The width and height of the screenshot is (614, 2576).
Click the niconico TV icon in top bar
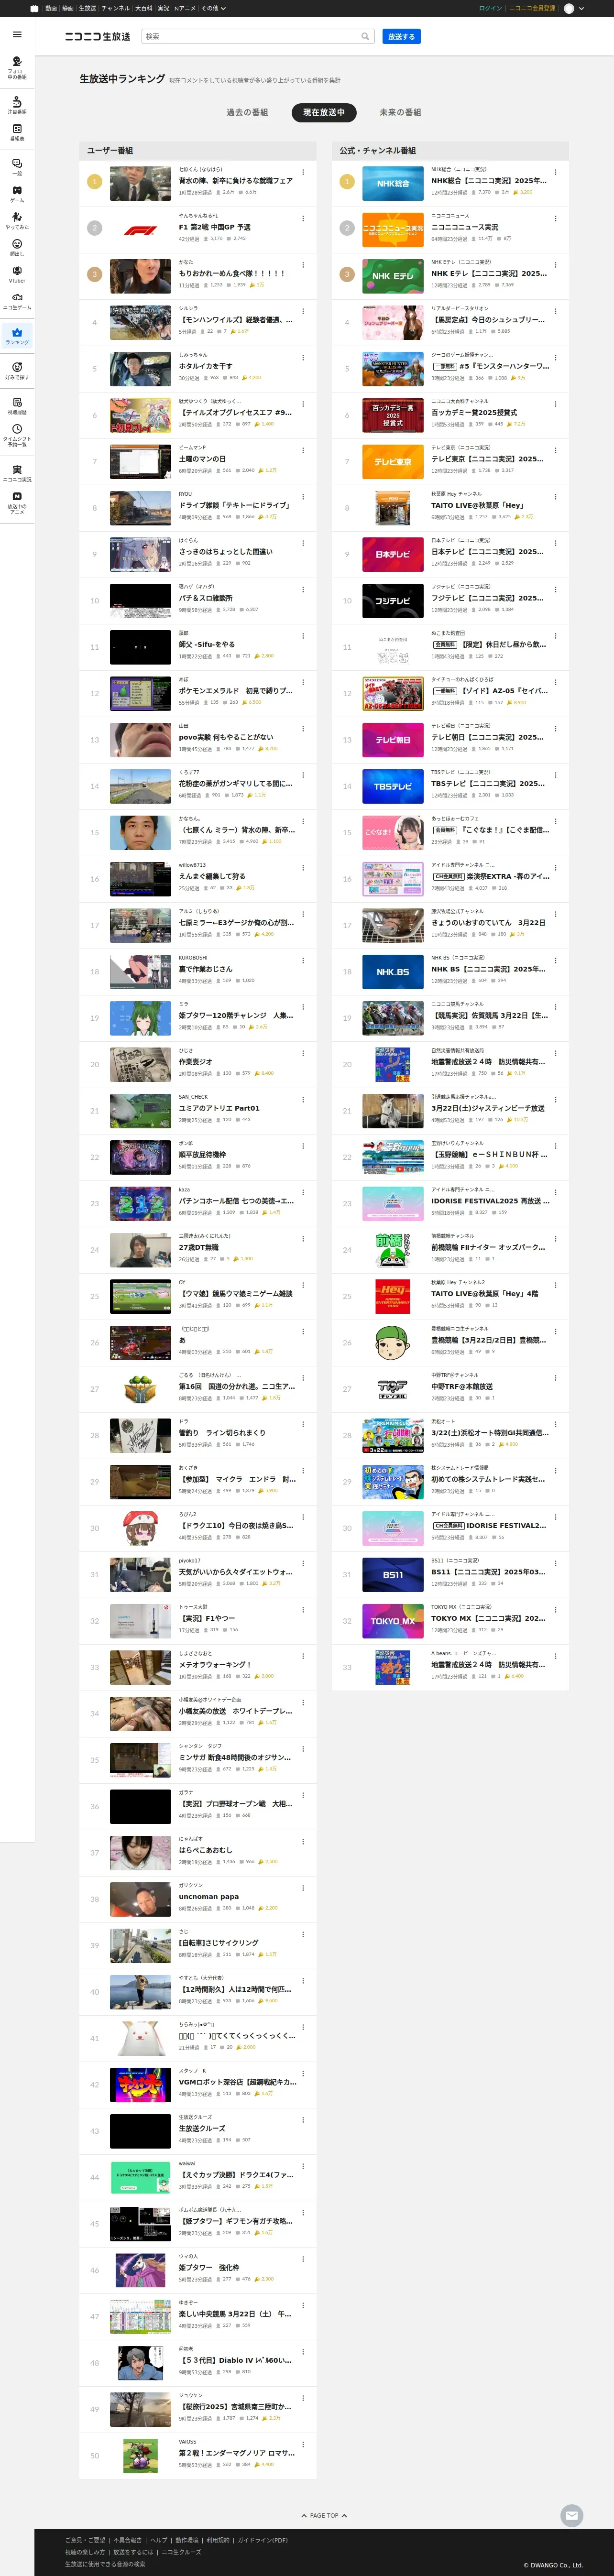35,8
